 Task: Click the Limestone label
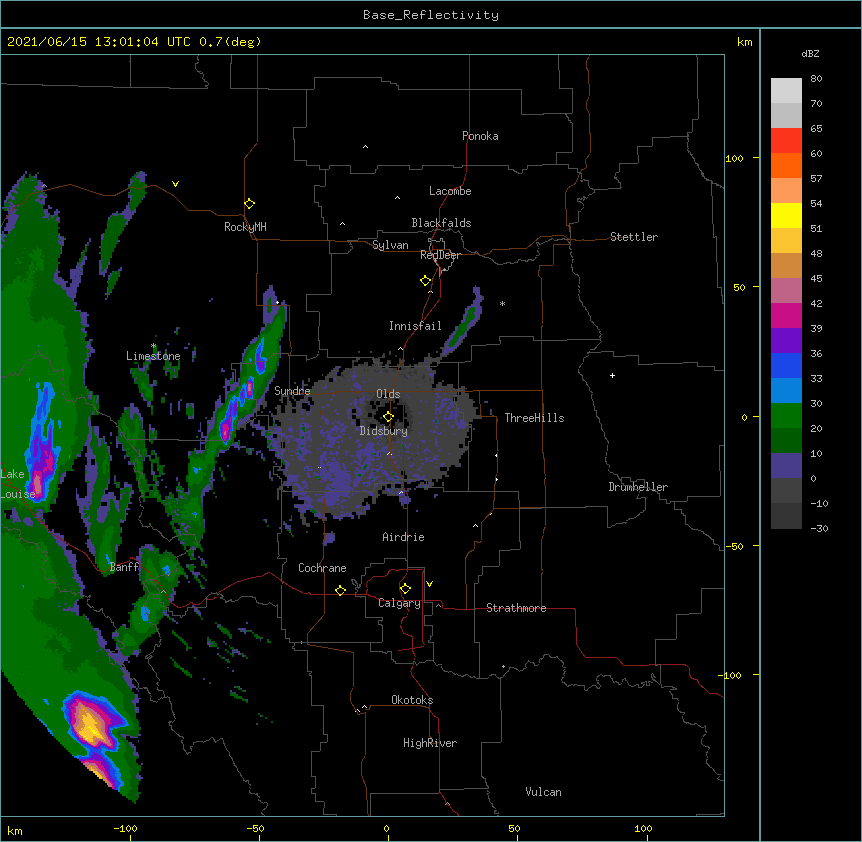pyautogui.click(x=153, y=356)
